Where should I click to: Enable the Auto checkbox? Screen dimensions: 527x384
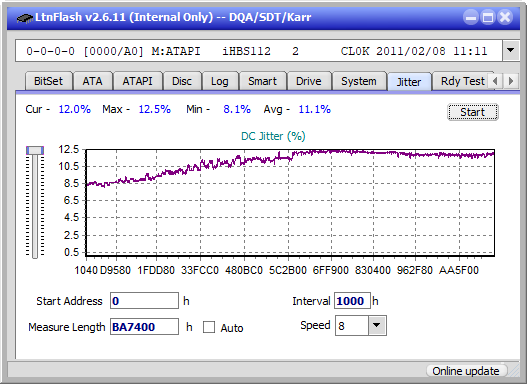[209, 327]
